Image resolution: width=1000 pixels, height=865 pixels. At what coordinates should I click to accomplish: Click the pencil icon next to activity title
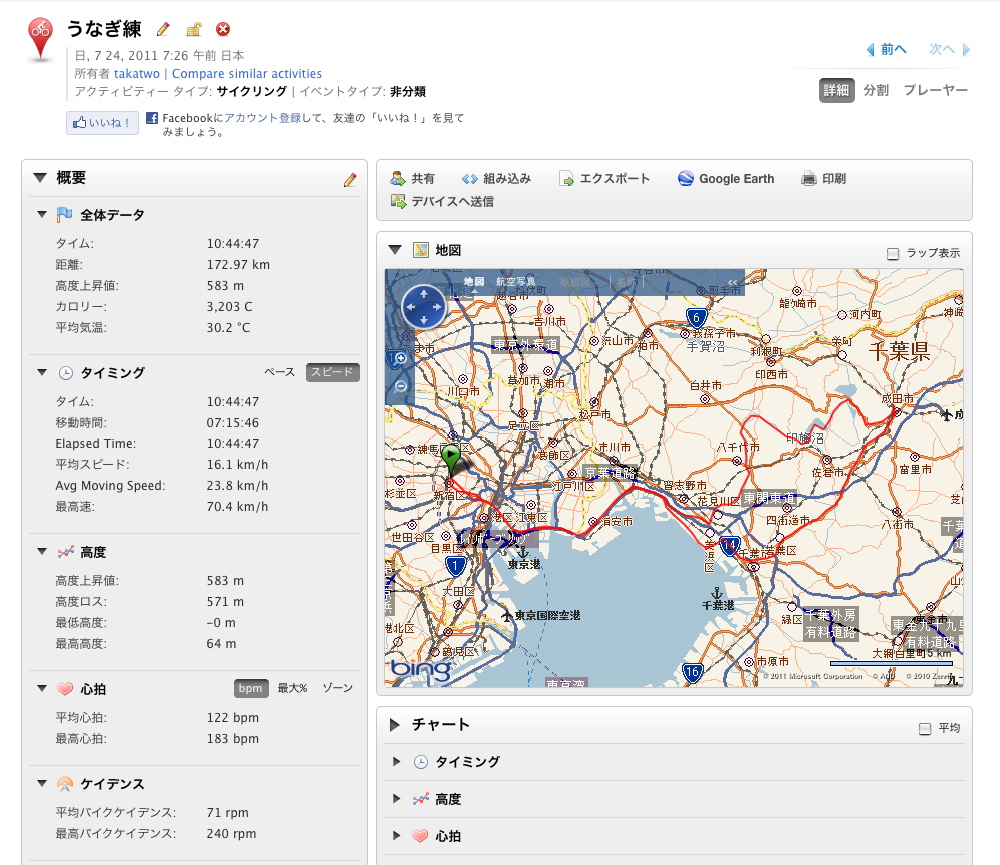(x=163, y=29)
